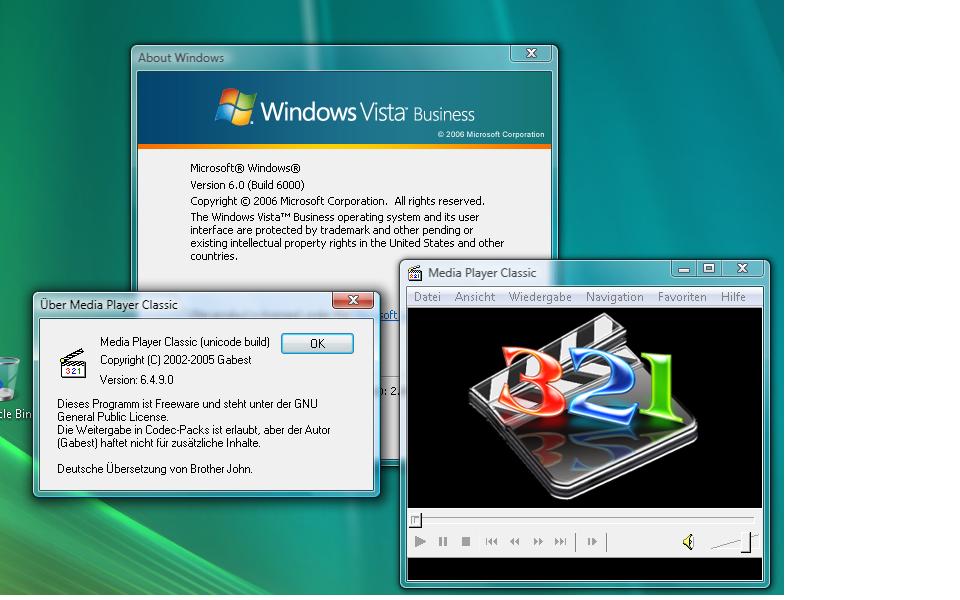Screen dimensions: 960x600
Task: Skip to previous track in player
Action: [491, 542]
